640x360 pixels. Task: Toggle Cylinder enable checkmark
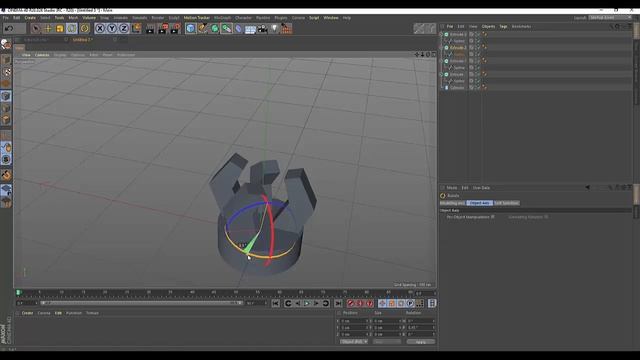point(478,88)
